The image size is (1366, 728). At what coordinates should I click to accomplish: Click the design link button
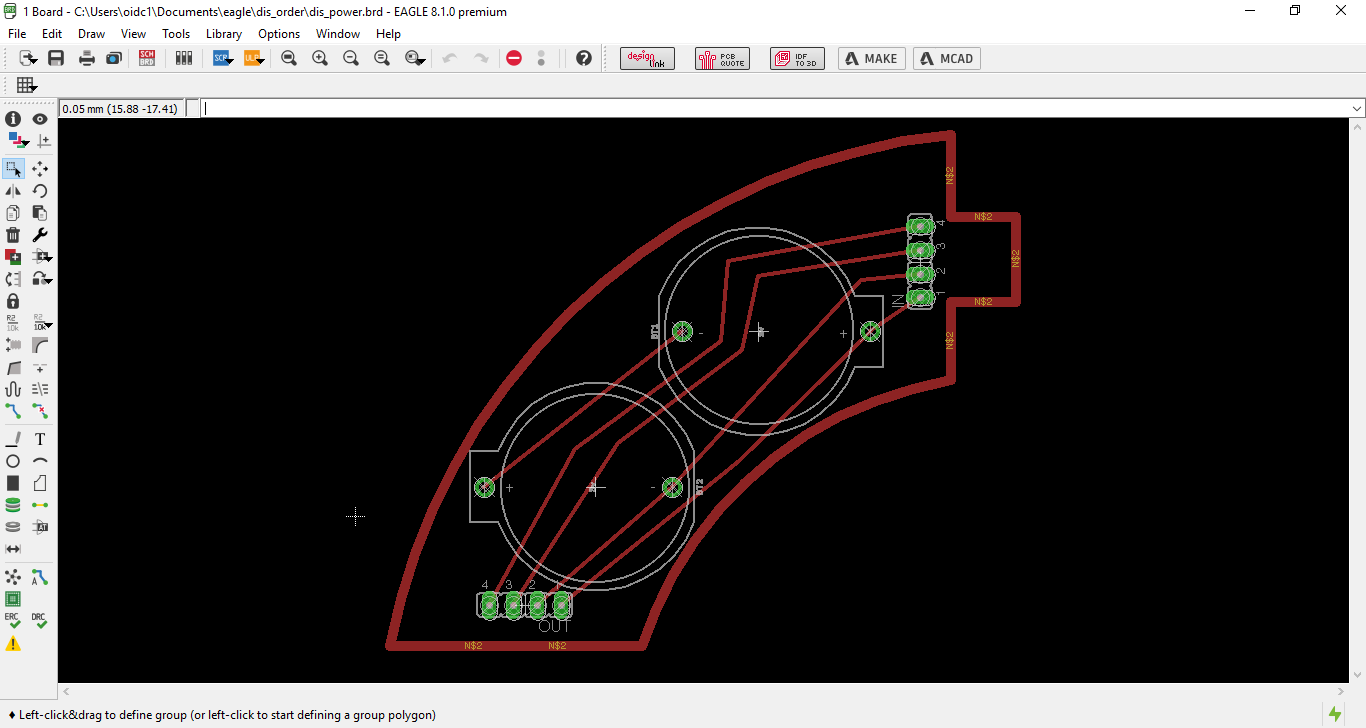647,59
